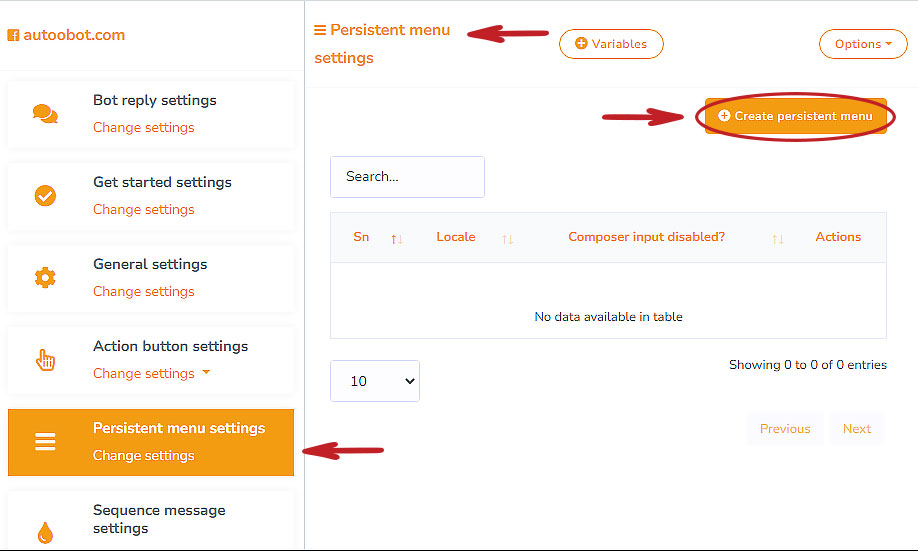This screenshot has width=918, height=551.
Task: Click Change settings under Bot reply settings
Action: point(144,127)
